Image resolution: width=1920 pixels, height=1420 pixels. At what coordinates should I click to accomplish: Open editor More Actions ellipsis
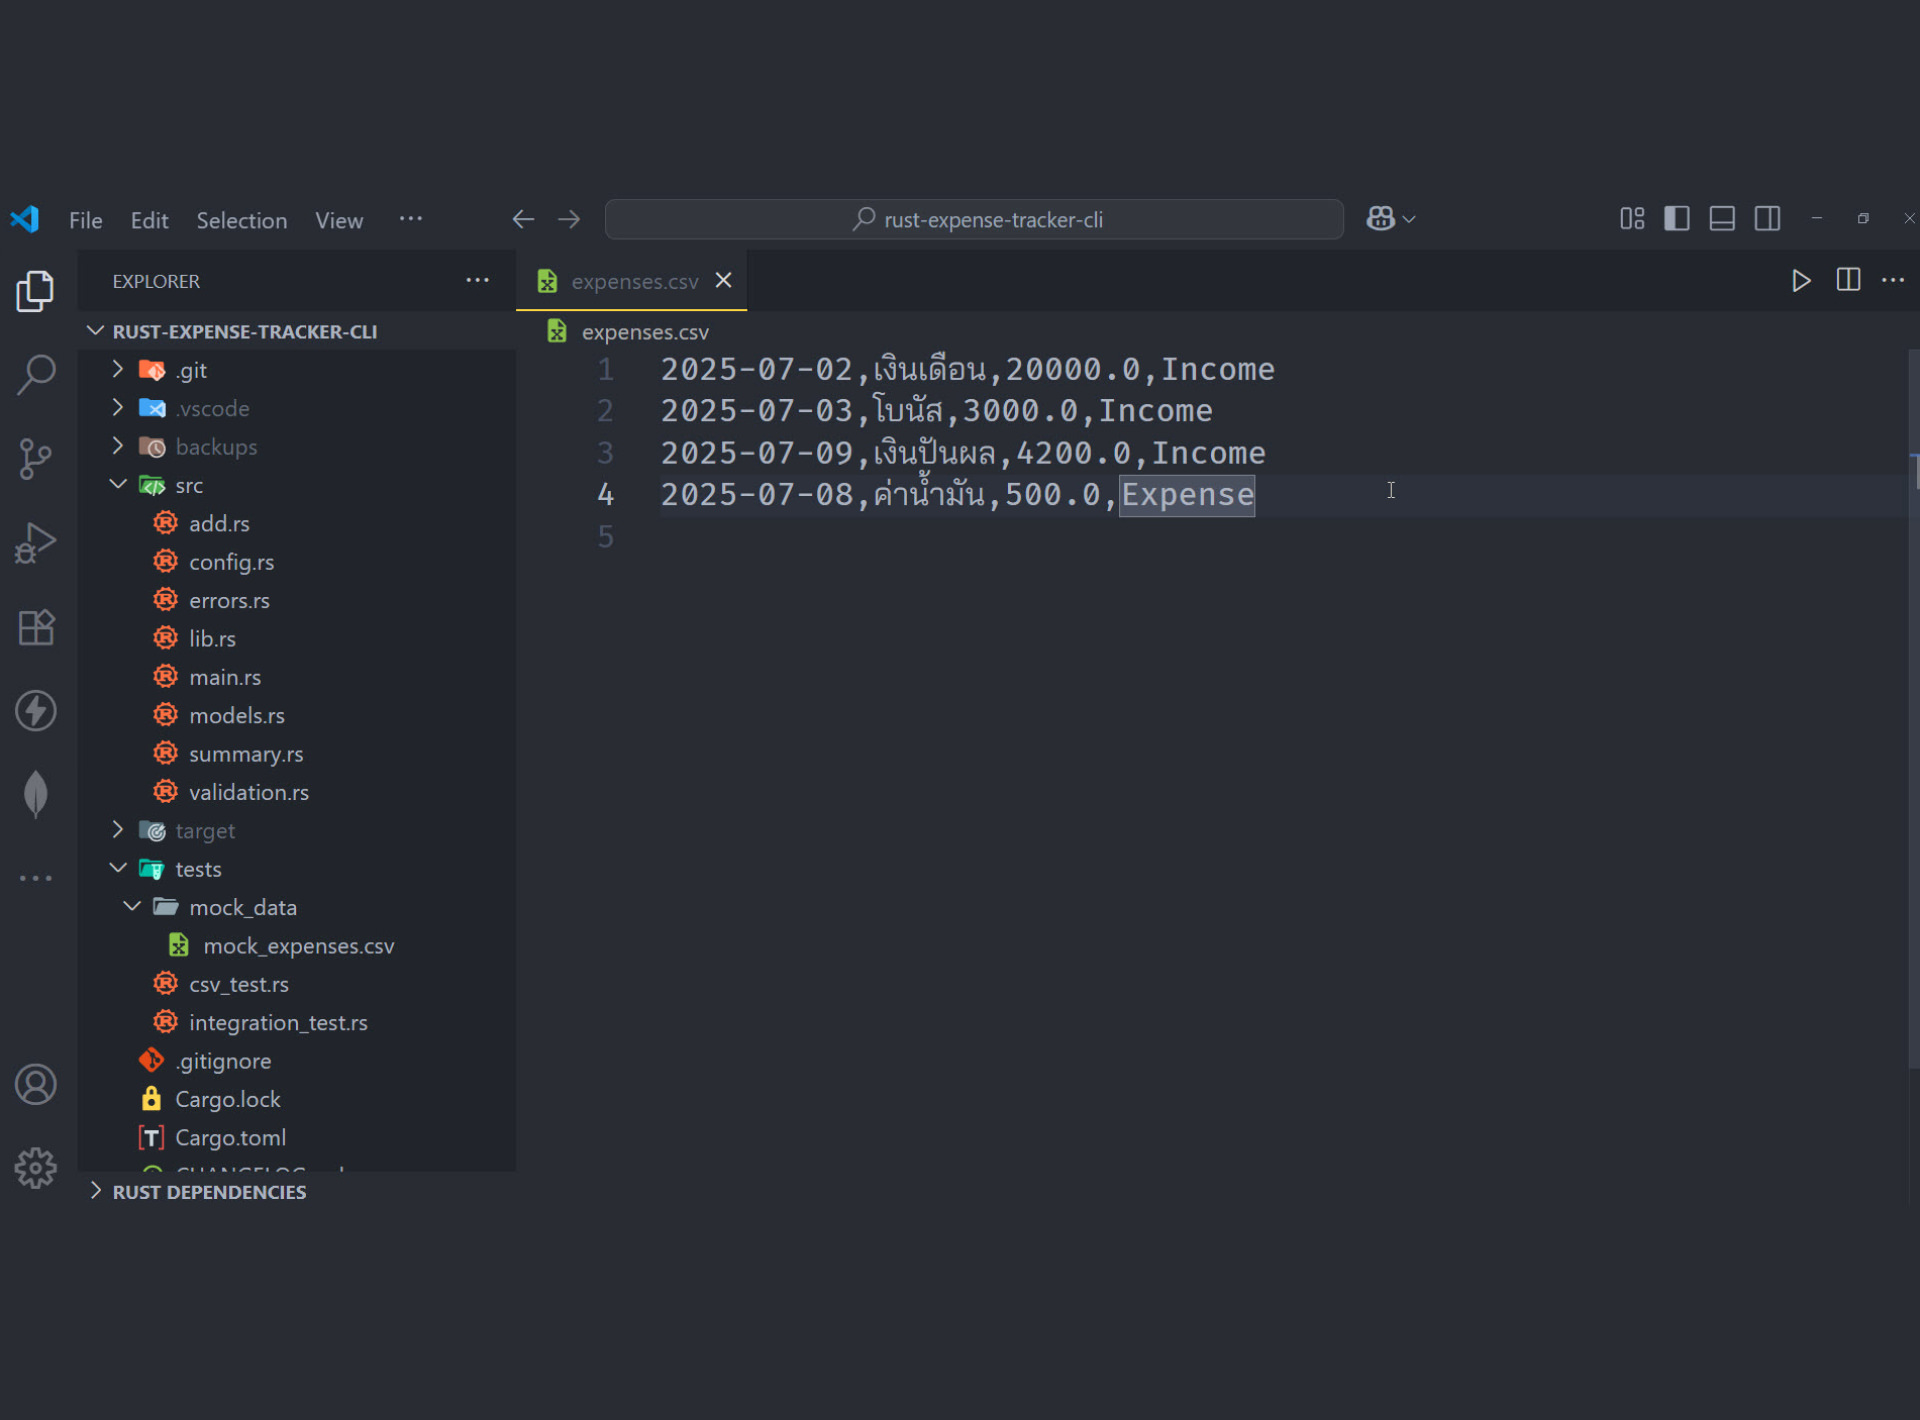1893,281
